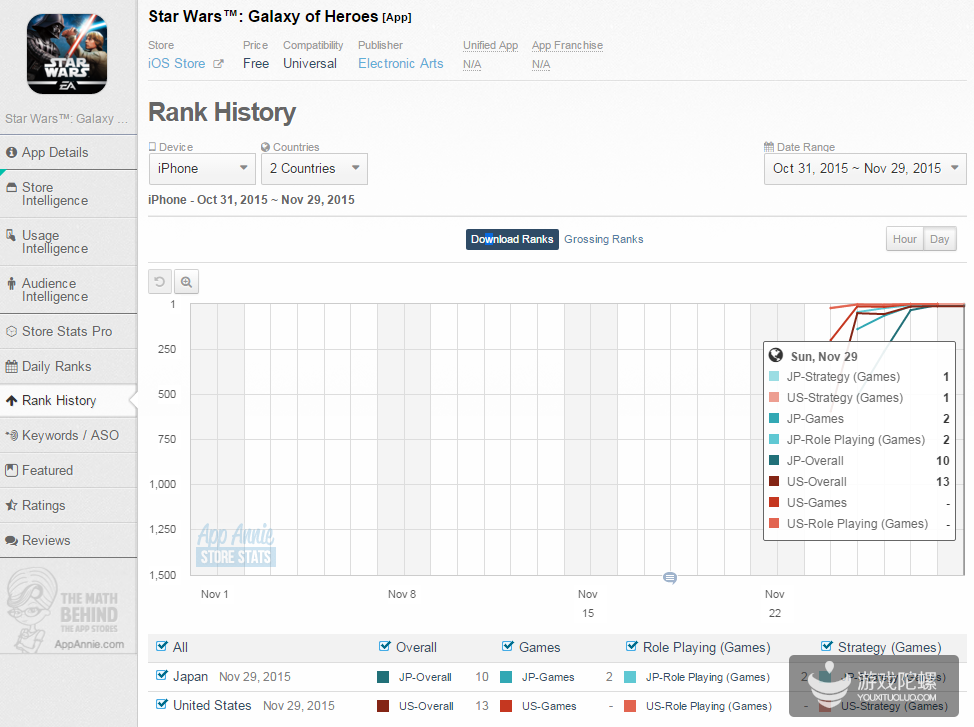Open the Reviews page
The width and height of the screenshot is (974, 727).
tap(68, 541)
